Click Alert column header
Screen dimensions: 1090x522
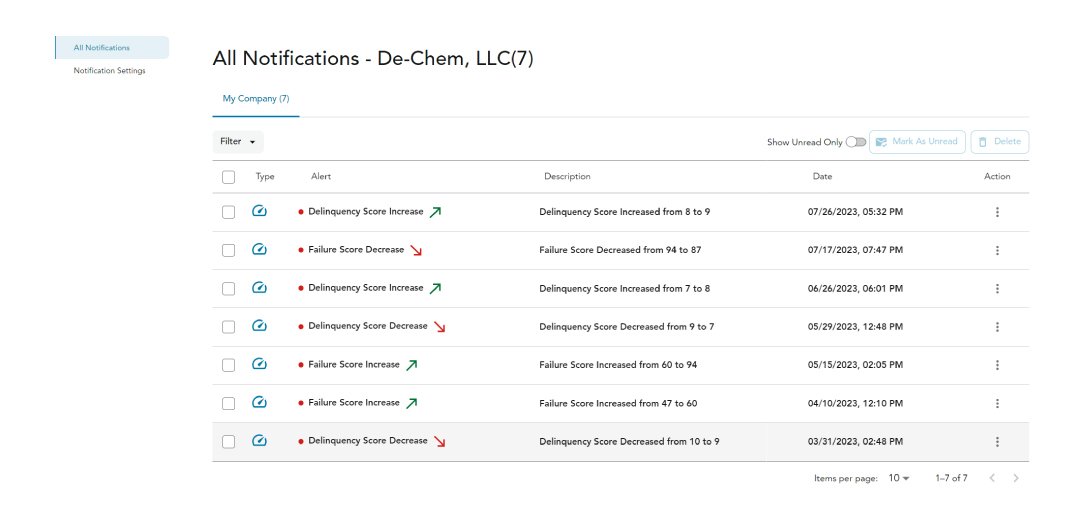click(x=321, y=177)
